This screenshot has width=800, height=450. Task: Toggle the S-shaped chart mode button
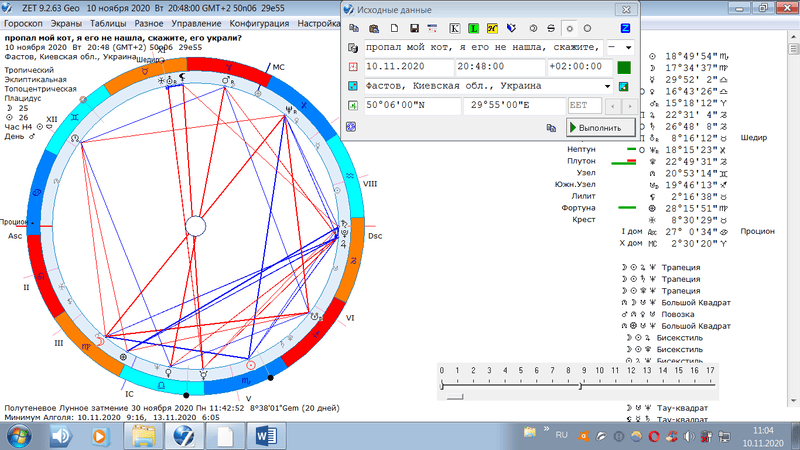(550, 28)
